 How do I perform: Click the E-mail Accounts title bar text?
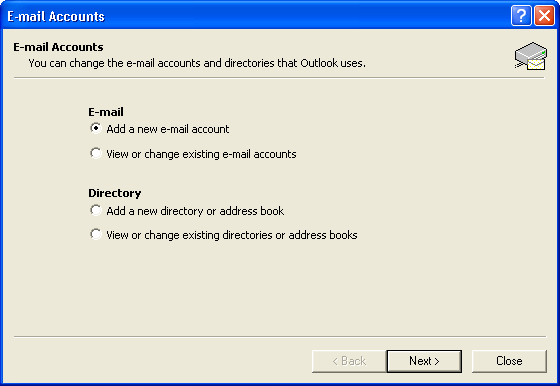point(56,16)
